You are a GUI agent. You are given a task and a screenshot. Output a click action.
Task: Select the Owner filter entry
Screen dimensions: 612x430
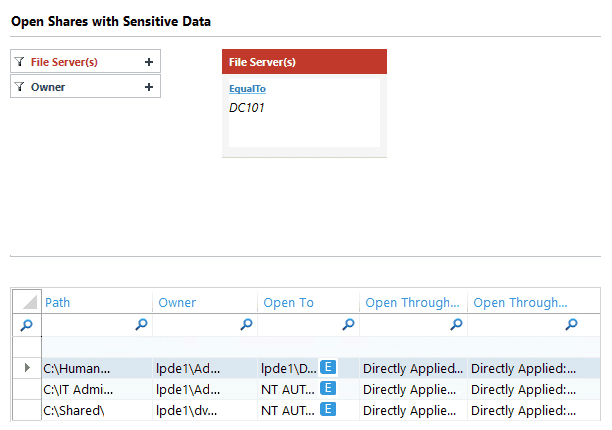coord(85,86)
